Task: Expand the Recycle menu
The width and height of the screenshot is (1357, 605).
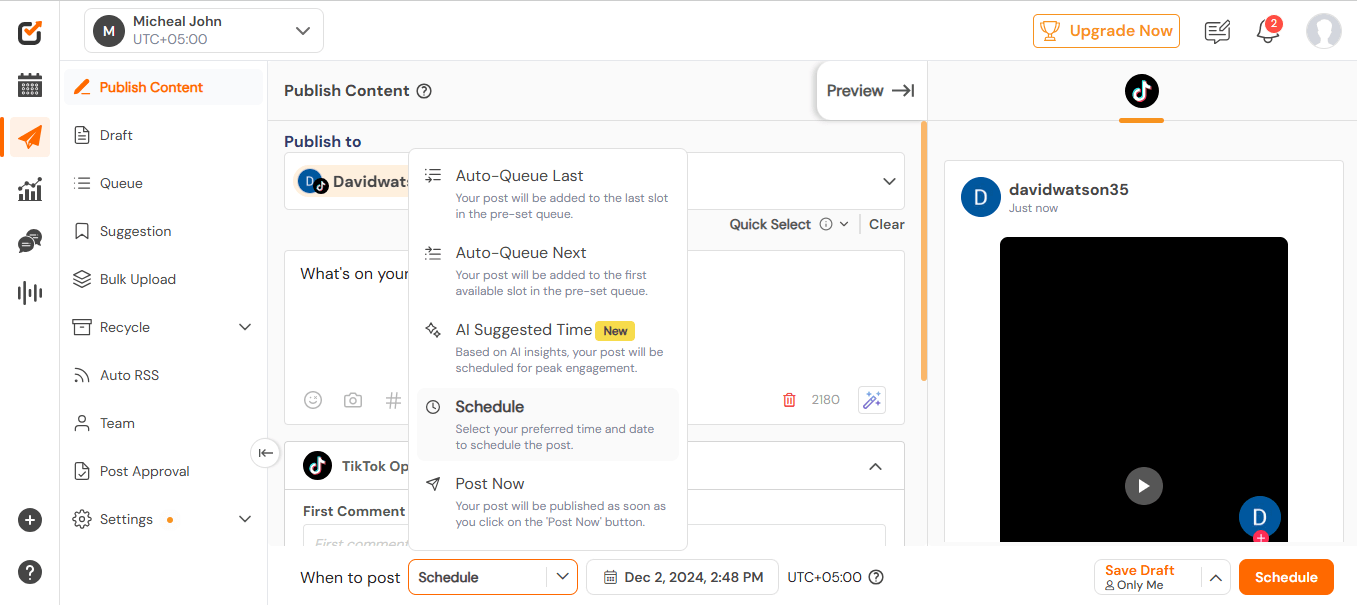Action: click(245, 327)
